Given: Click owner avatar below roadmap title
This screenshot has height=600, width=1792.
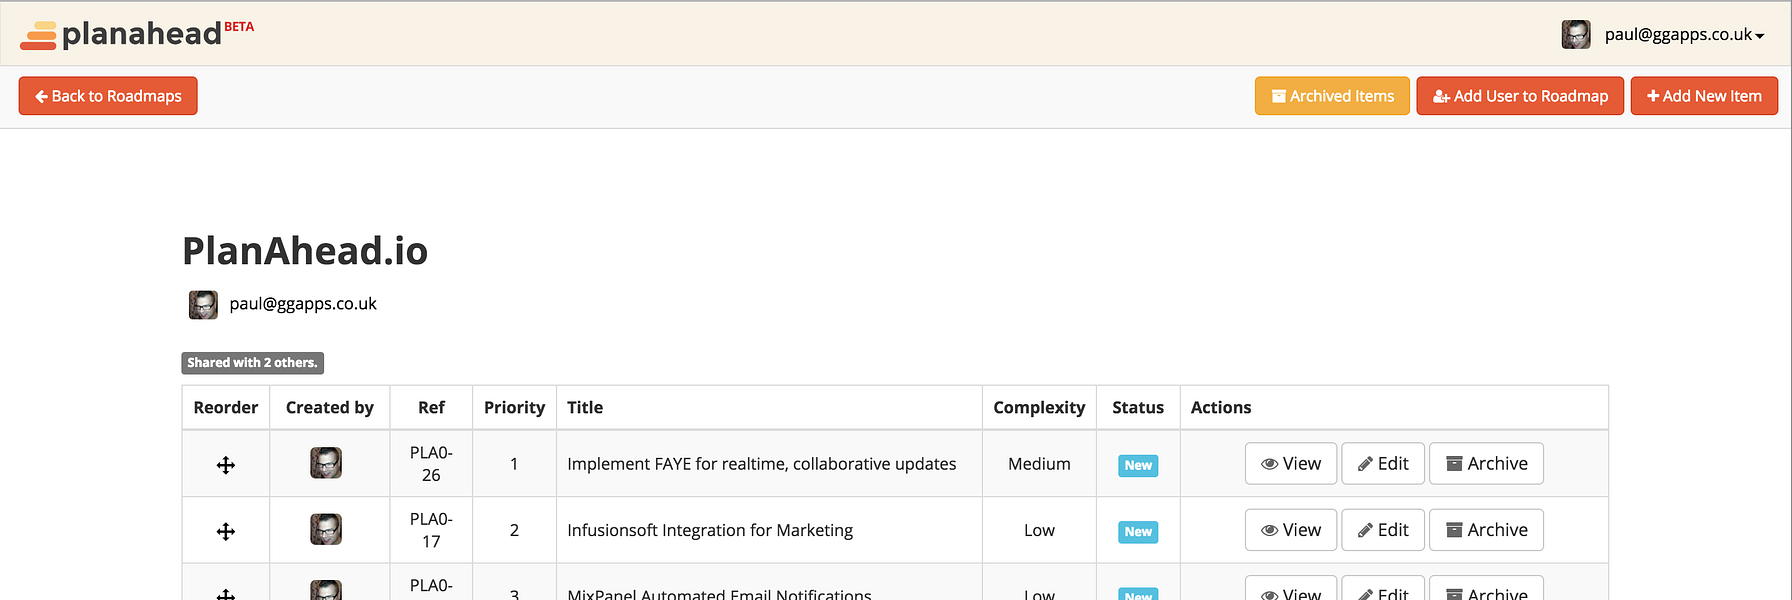Looking at the screenshot, I should [203, 305].
